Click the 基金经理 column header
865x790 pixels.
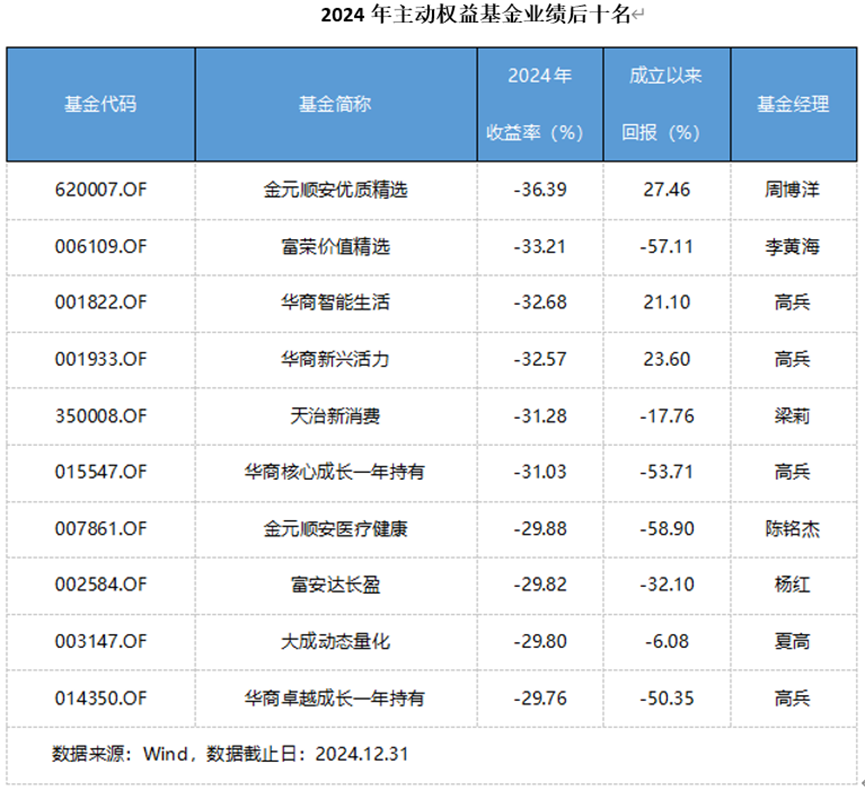pyautogui.click(x=793, y=104)
